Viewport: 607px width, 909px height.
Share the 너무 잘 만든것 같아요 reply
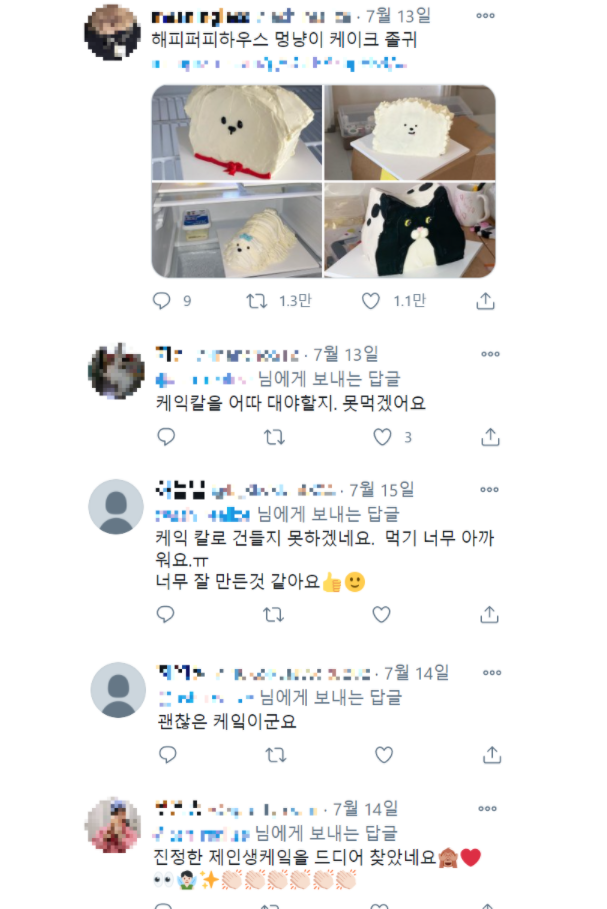point(489,614)
